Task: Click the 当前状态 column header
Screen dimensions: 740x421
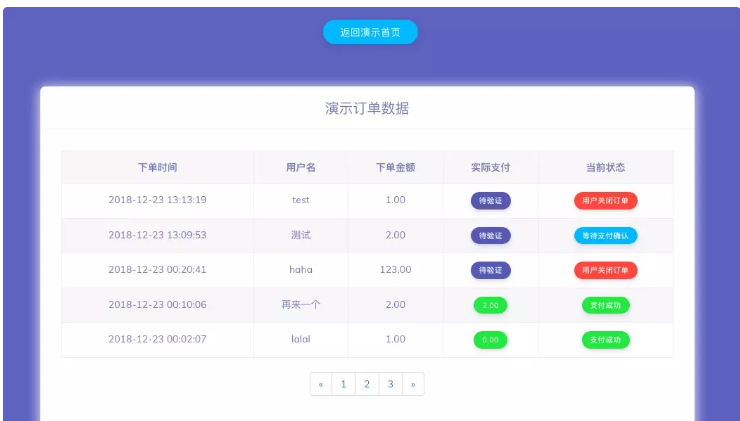Action: coord(605,167)
